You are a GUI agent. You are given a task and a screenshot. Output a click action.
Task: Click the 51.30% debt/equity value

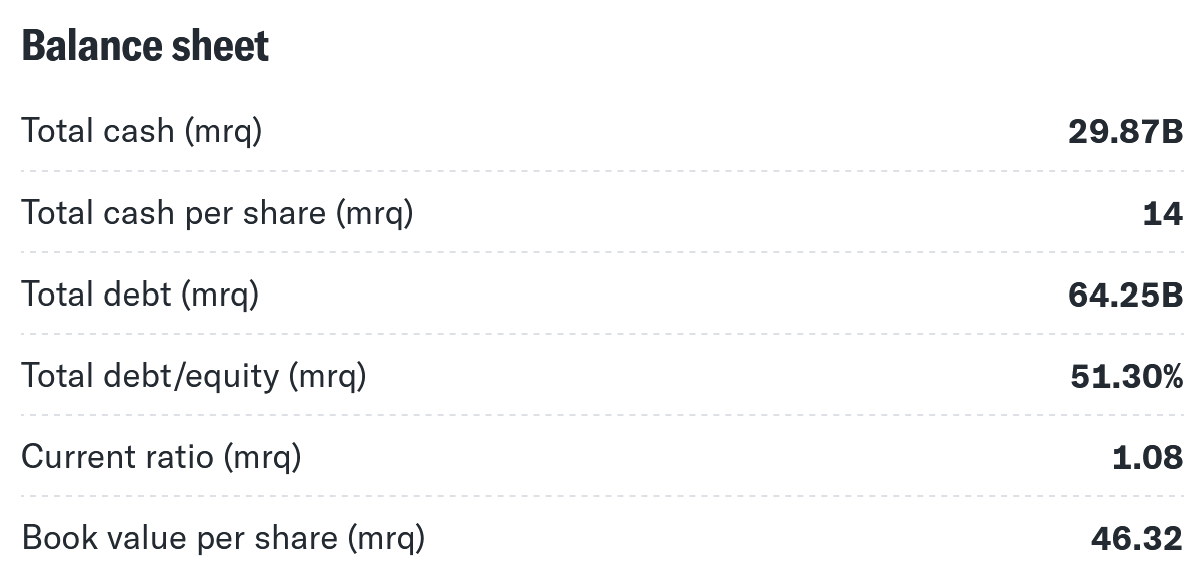coord(1126,376)
